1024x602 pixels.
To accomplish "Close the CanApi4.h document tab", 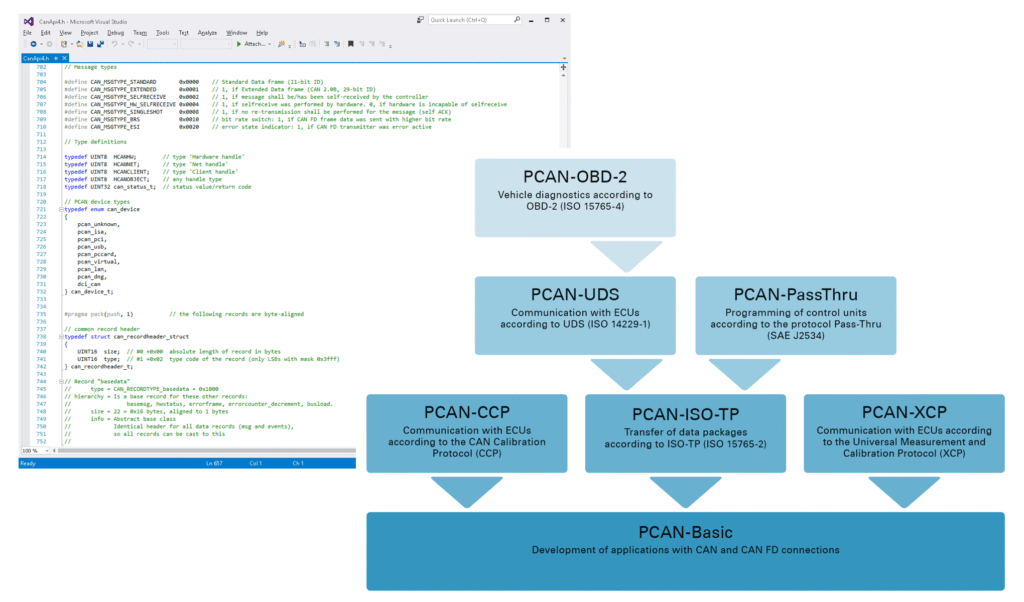I will pos(65,58).
